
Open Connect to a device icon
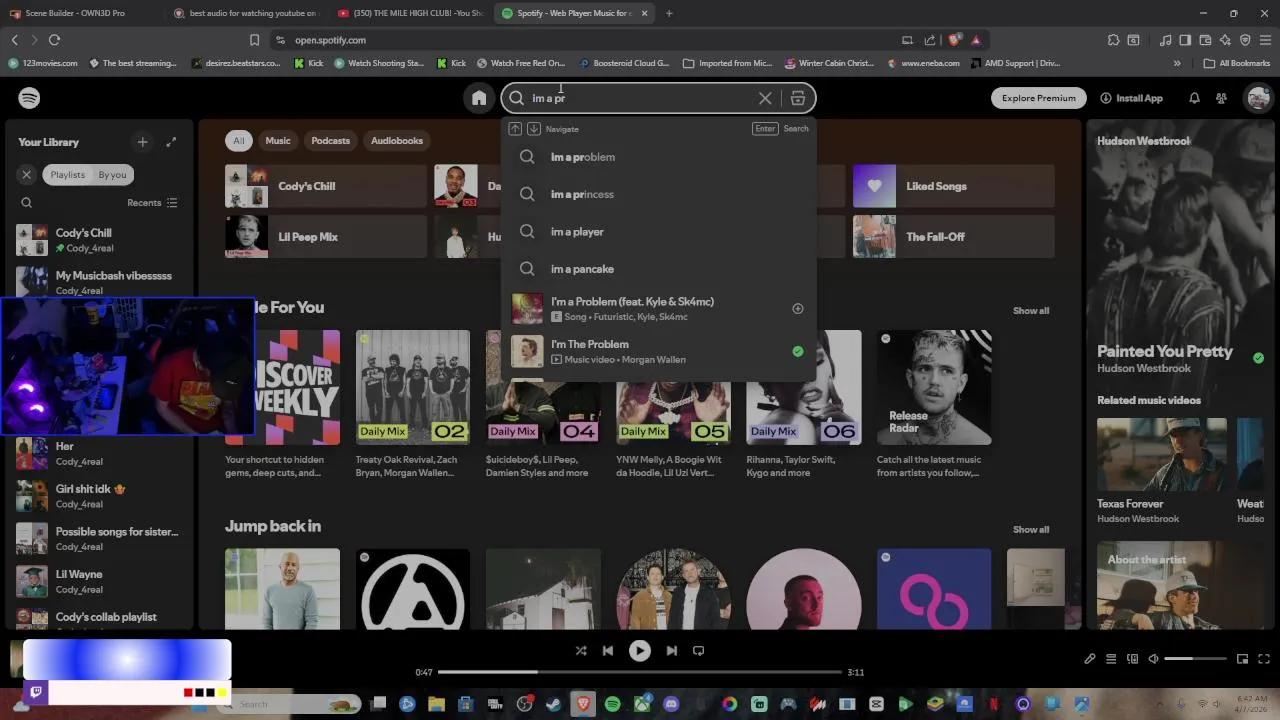pos(1132,659)
